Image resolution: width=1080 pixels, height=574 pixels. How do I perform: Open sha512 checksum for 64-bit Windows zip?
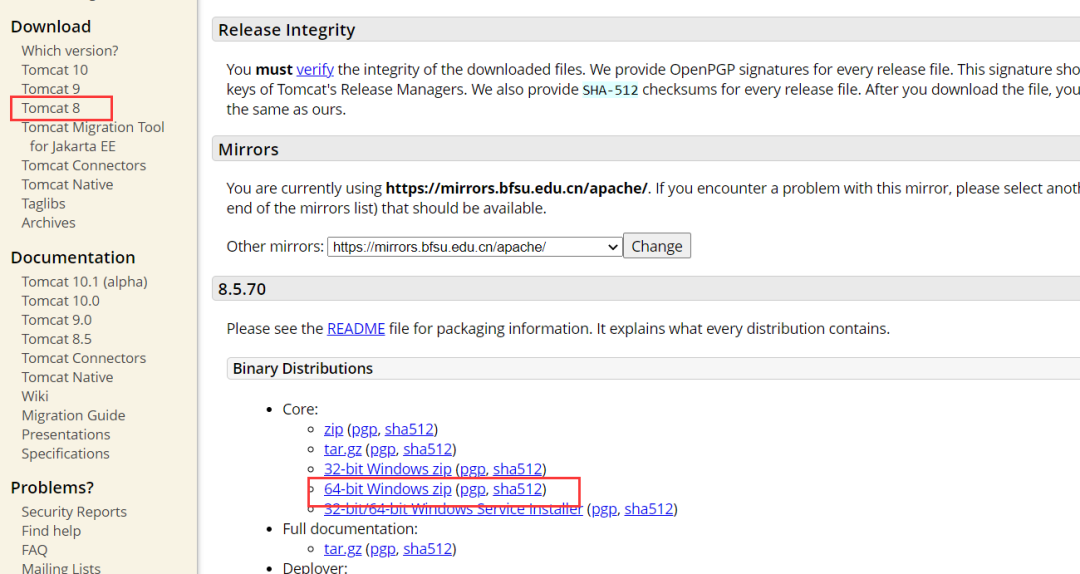point(517,489)
